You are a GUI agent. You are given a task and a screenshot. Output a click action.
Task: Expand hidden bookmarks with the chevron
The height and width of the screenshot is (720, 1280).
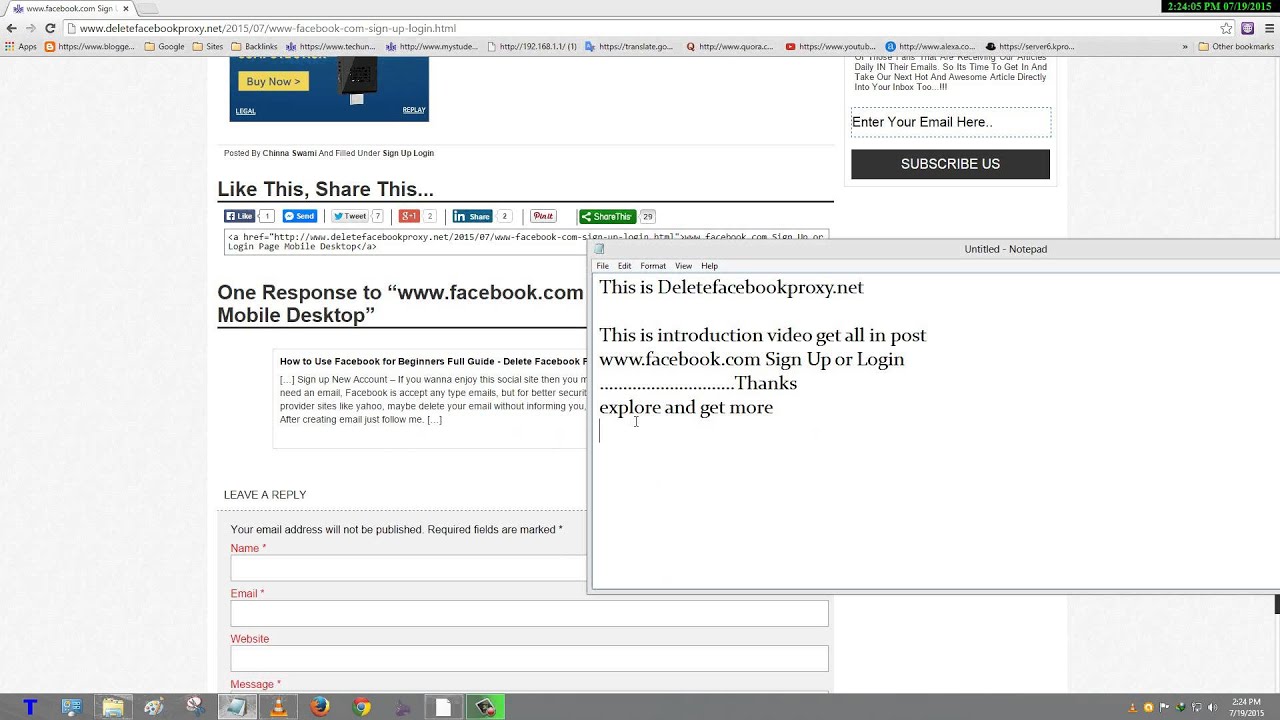coord(1185,46)
